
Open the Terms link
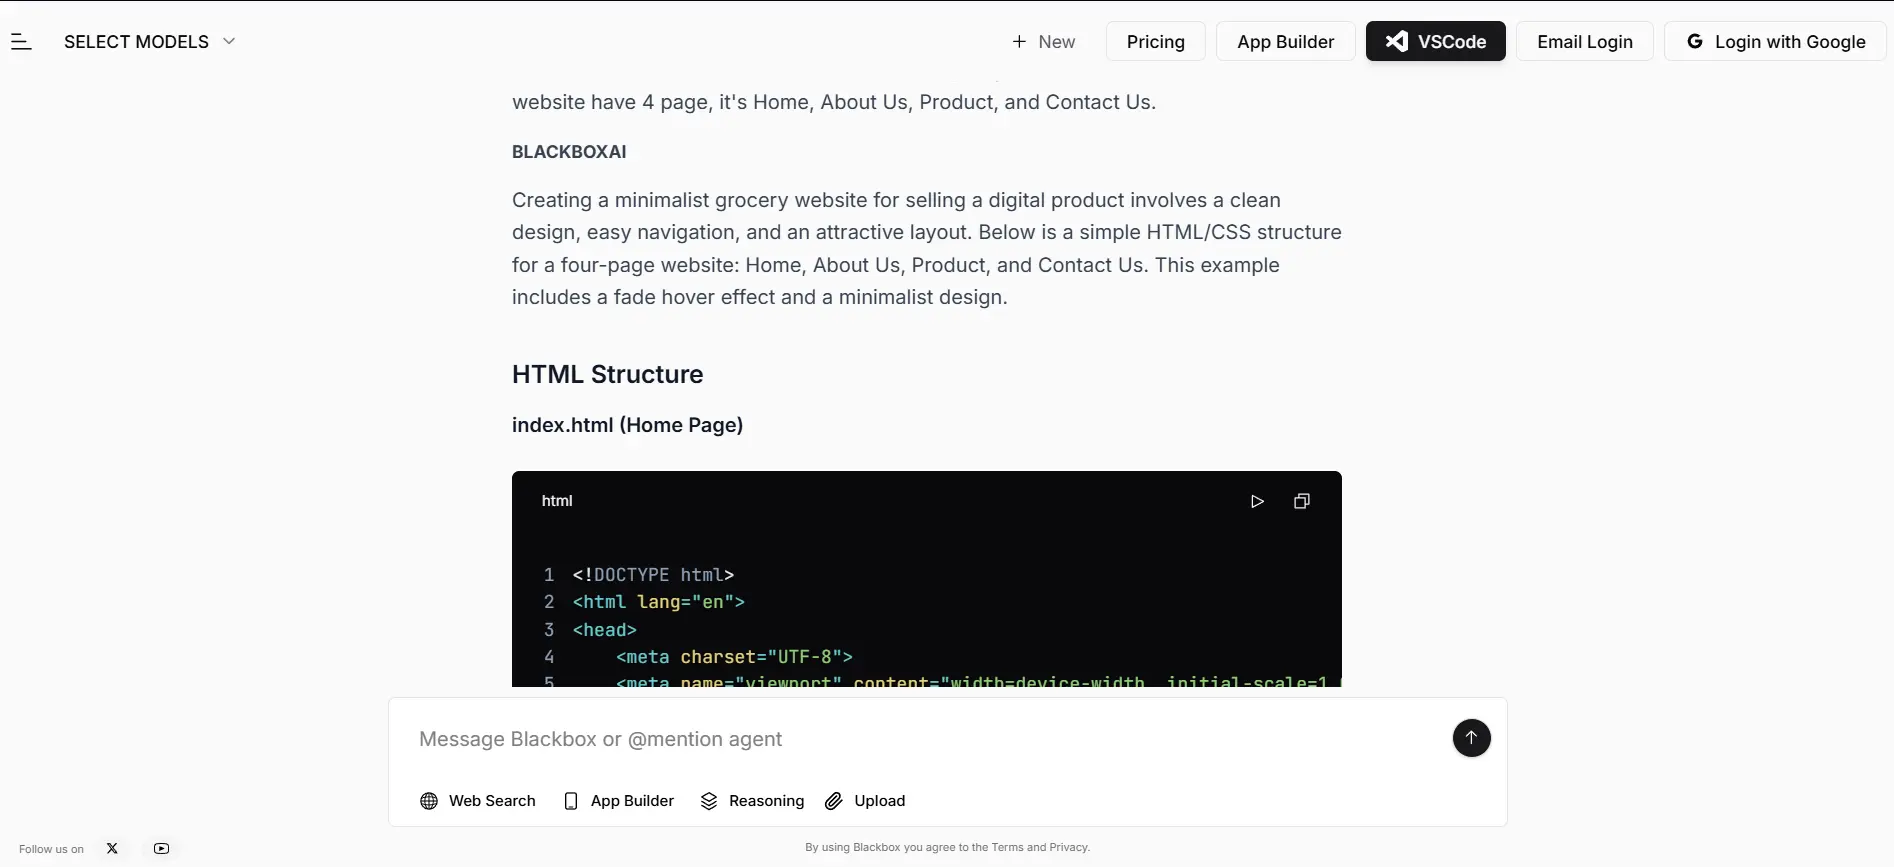1007,847
